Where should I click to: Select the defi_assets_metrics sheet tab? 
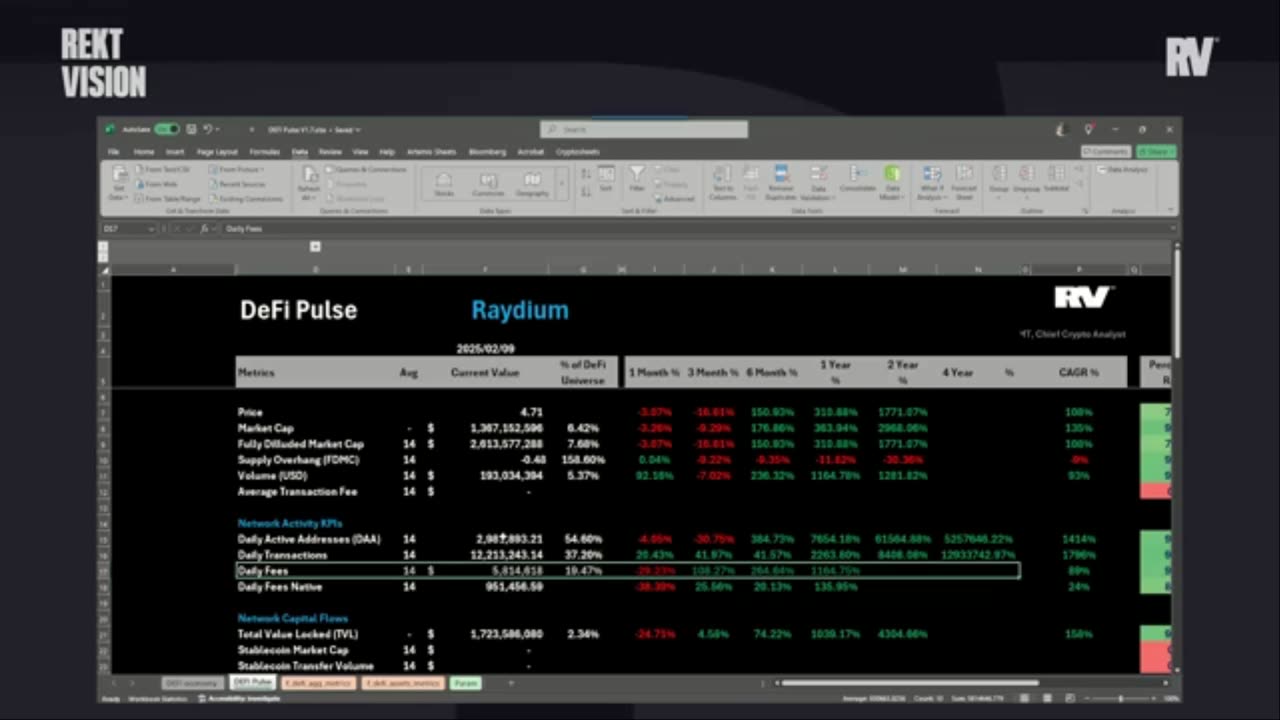point(402,682)
